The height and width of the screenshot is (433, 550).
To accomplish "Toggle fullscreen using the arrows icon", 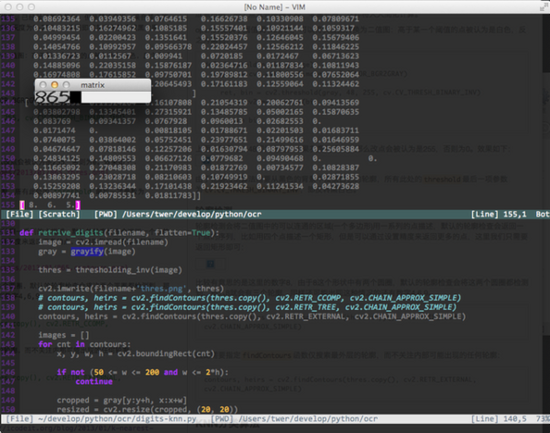I will point(544,7).
